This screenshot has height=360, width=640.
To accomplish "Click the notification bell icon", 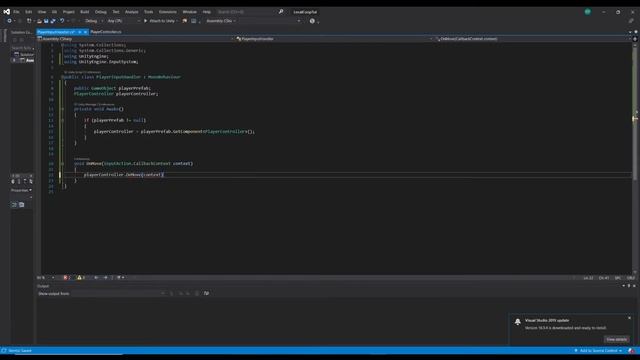I will [x=518, y=322].
